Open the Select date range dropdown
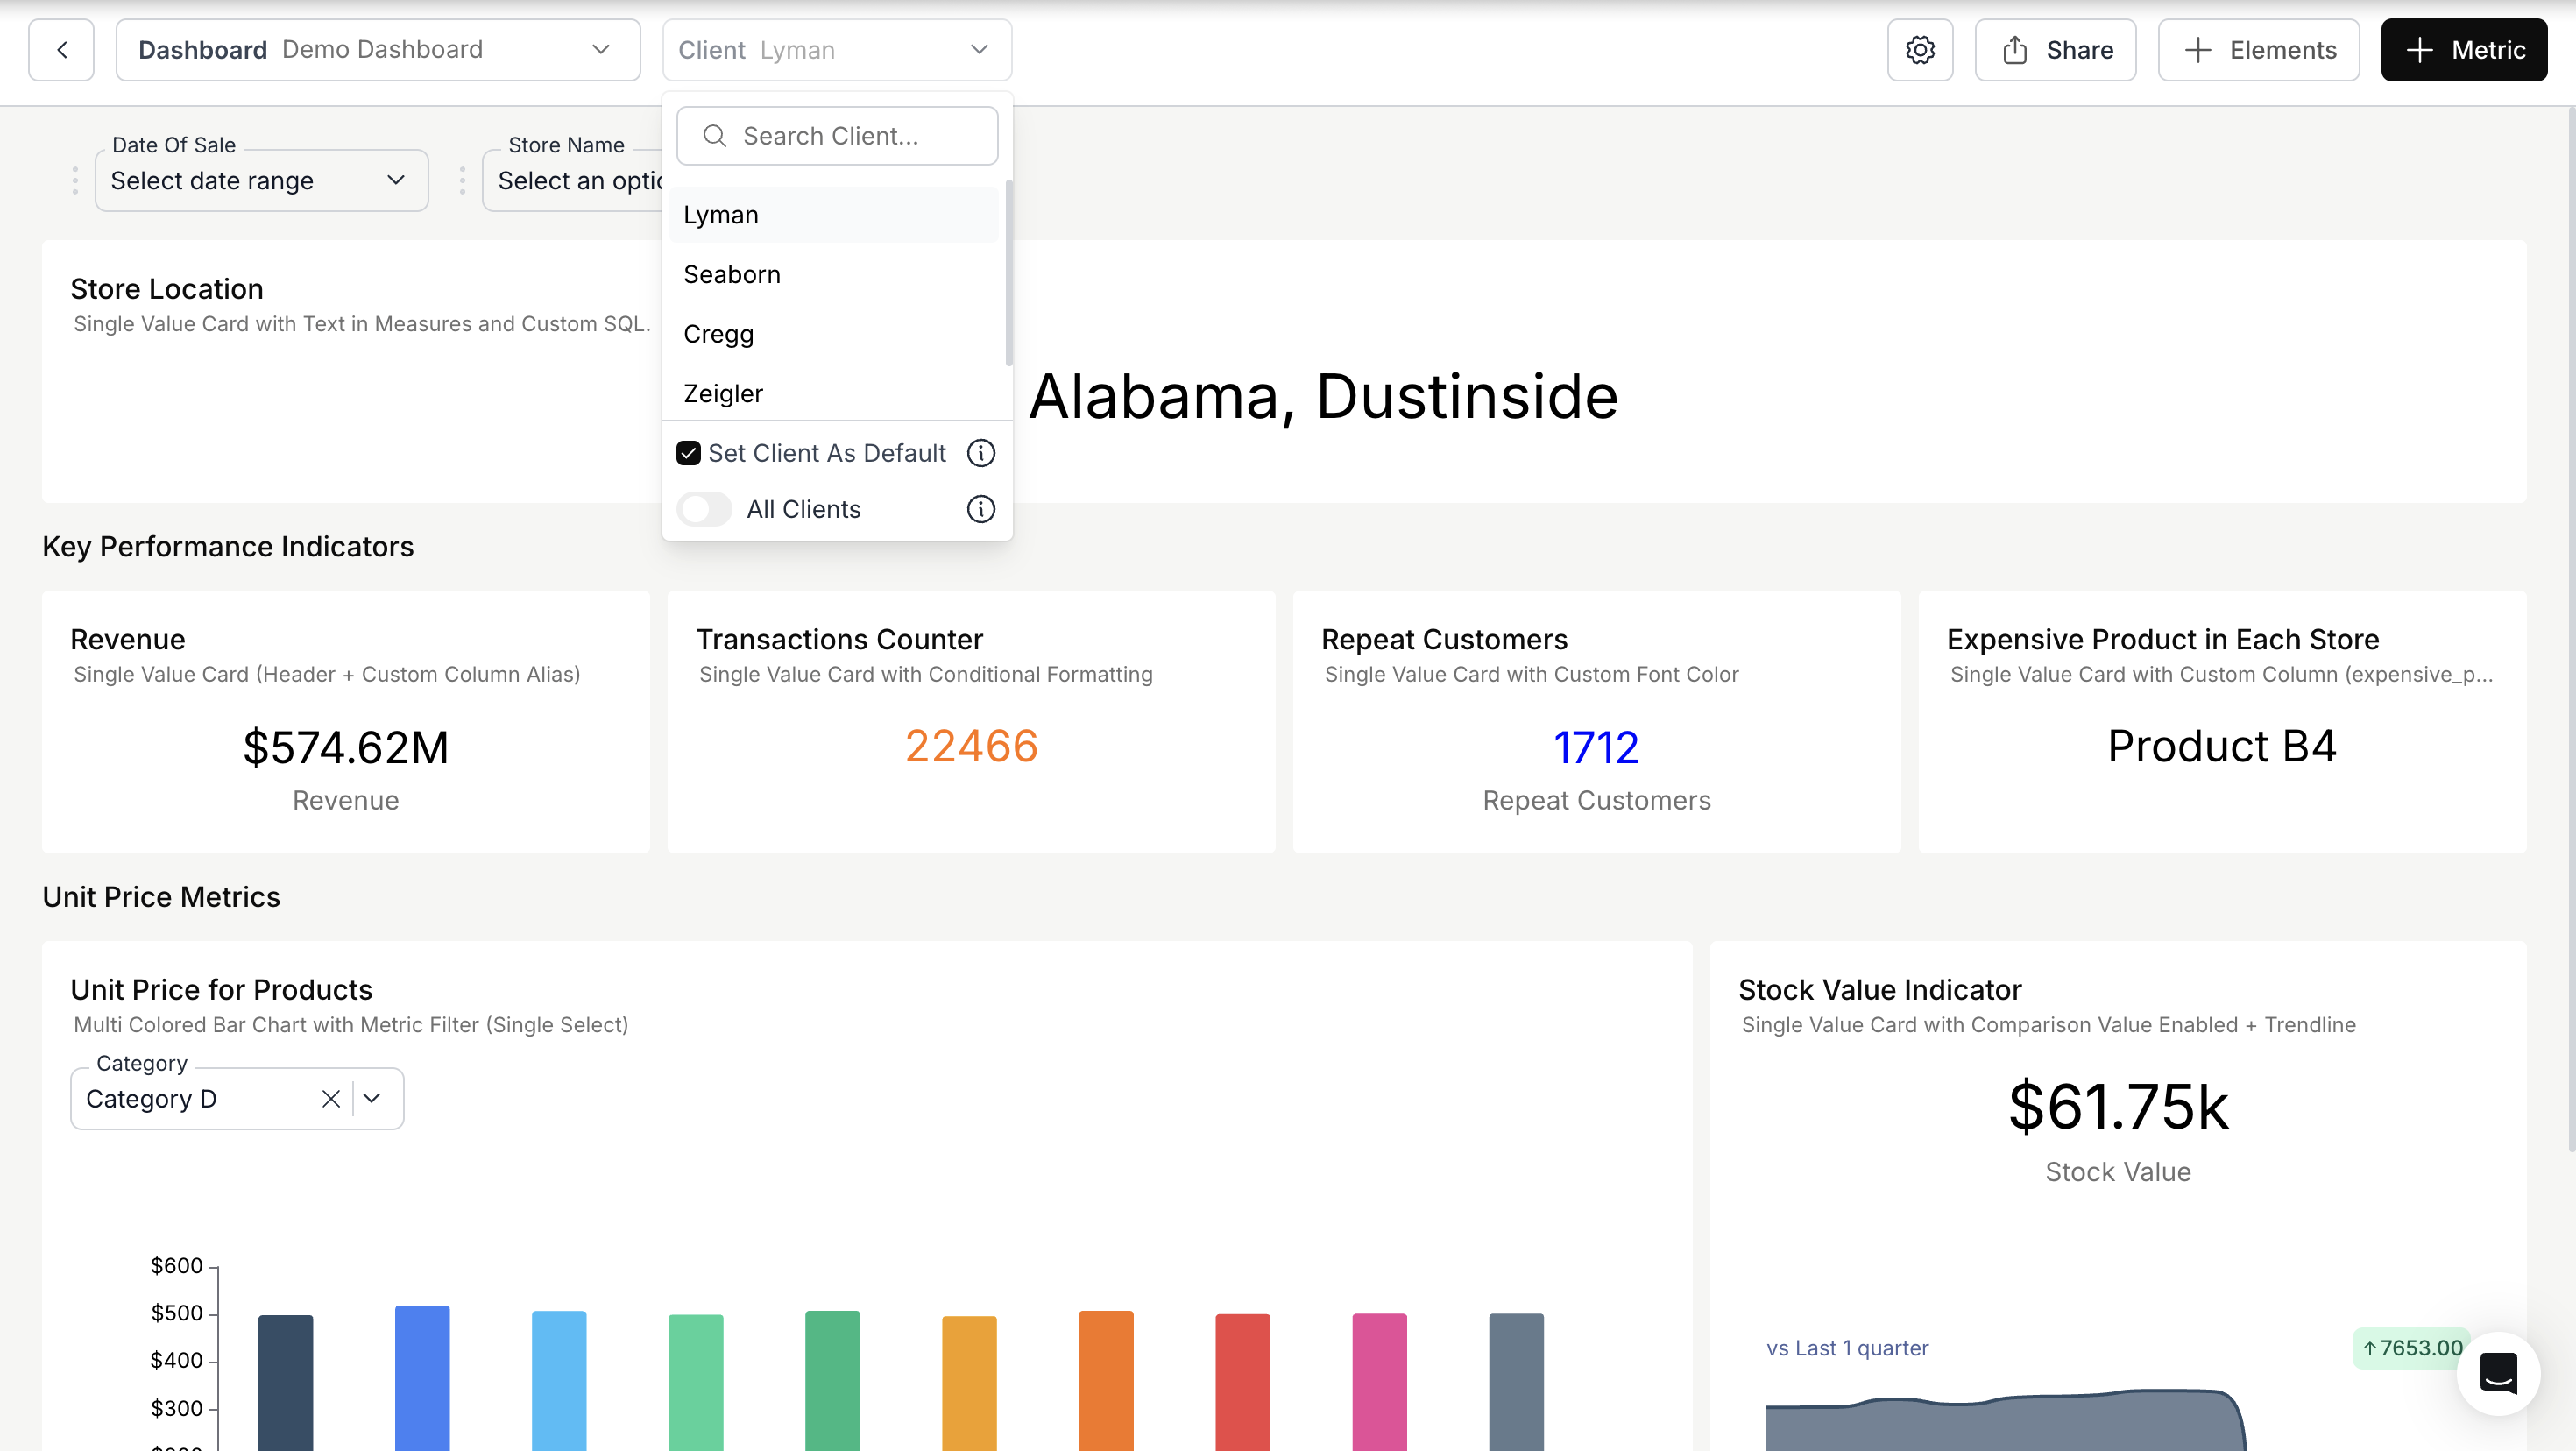Screen dimensions: 2576x1451 point(261,181)
